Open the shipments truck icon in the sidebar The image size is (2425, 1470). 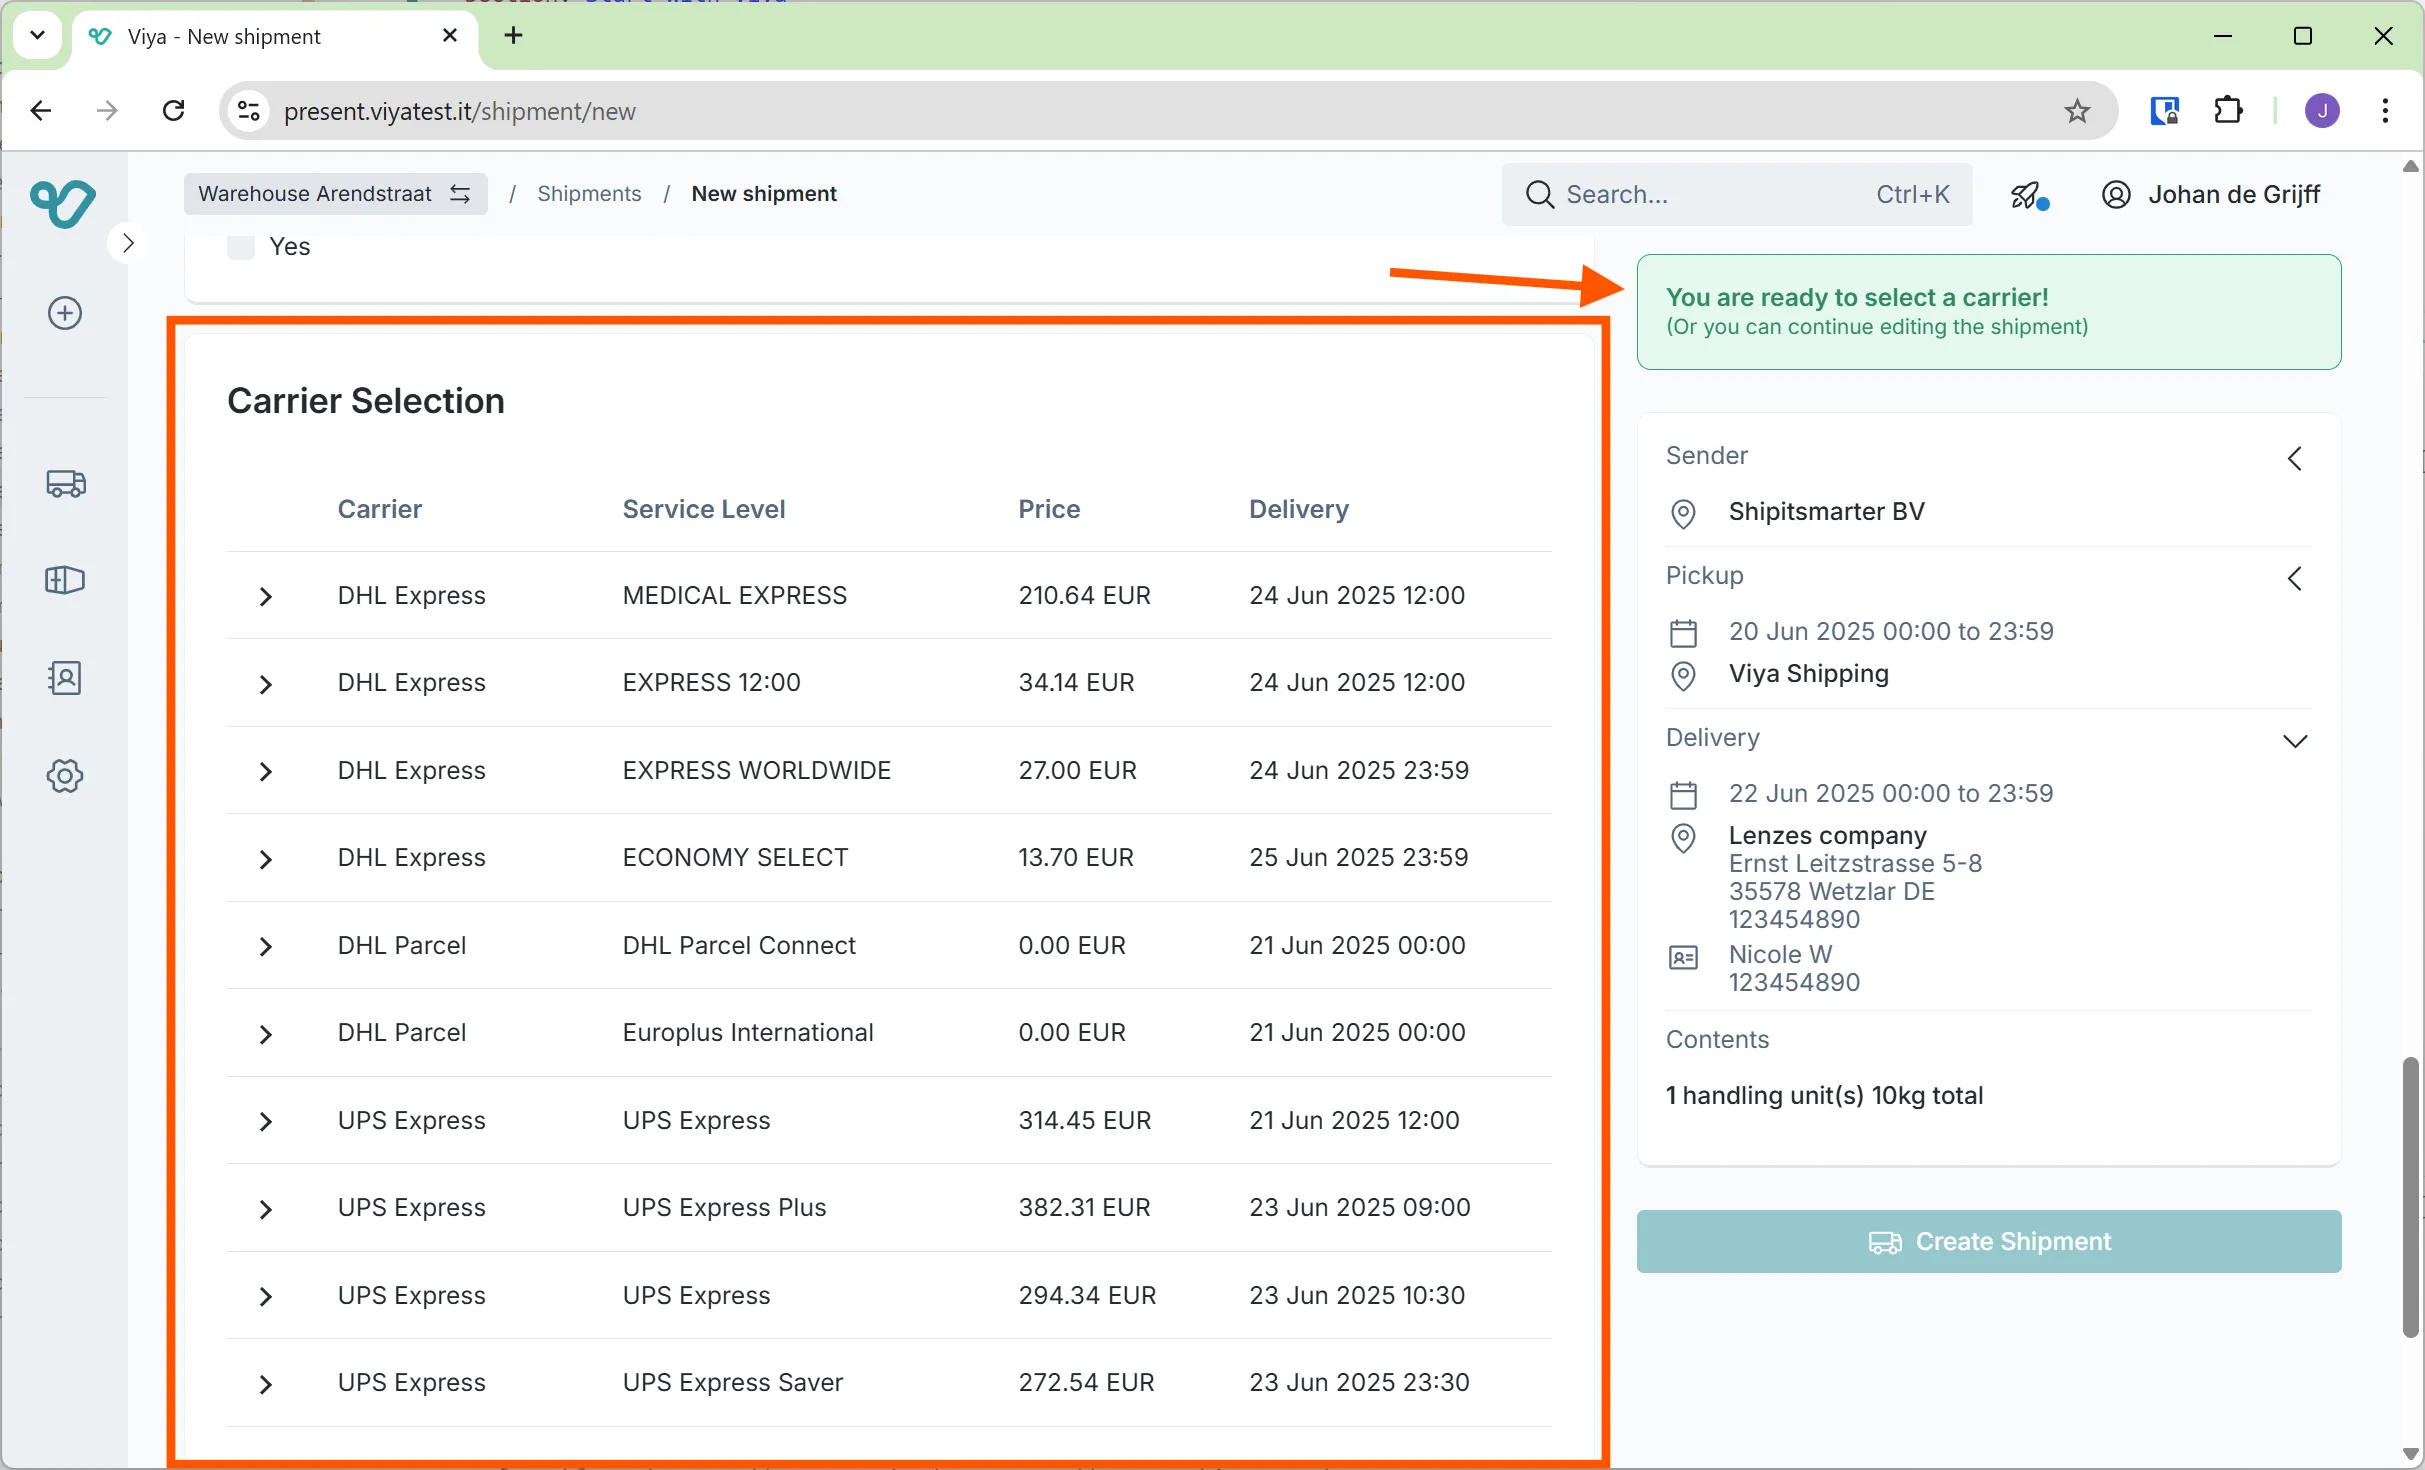point(65,484)
